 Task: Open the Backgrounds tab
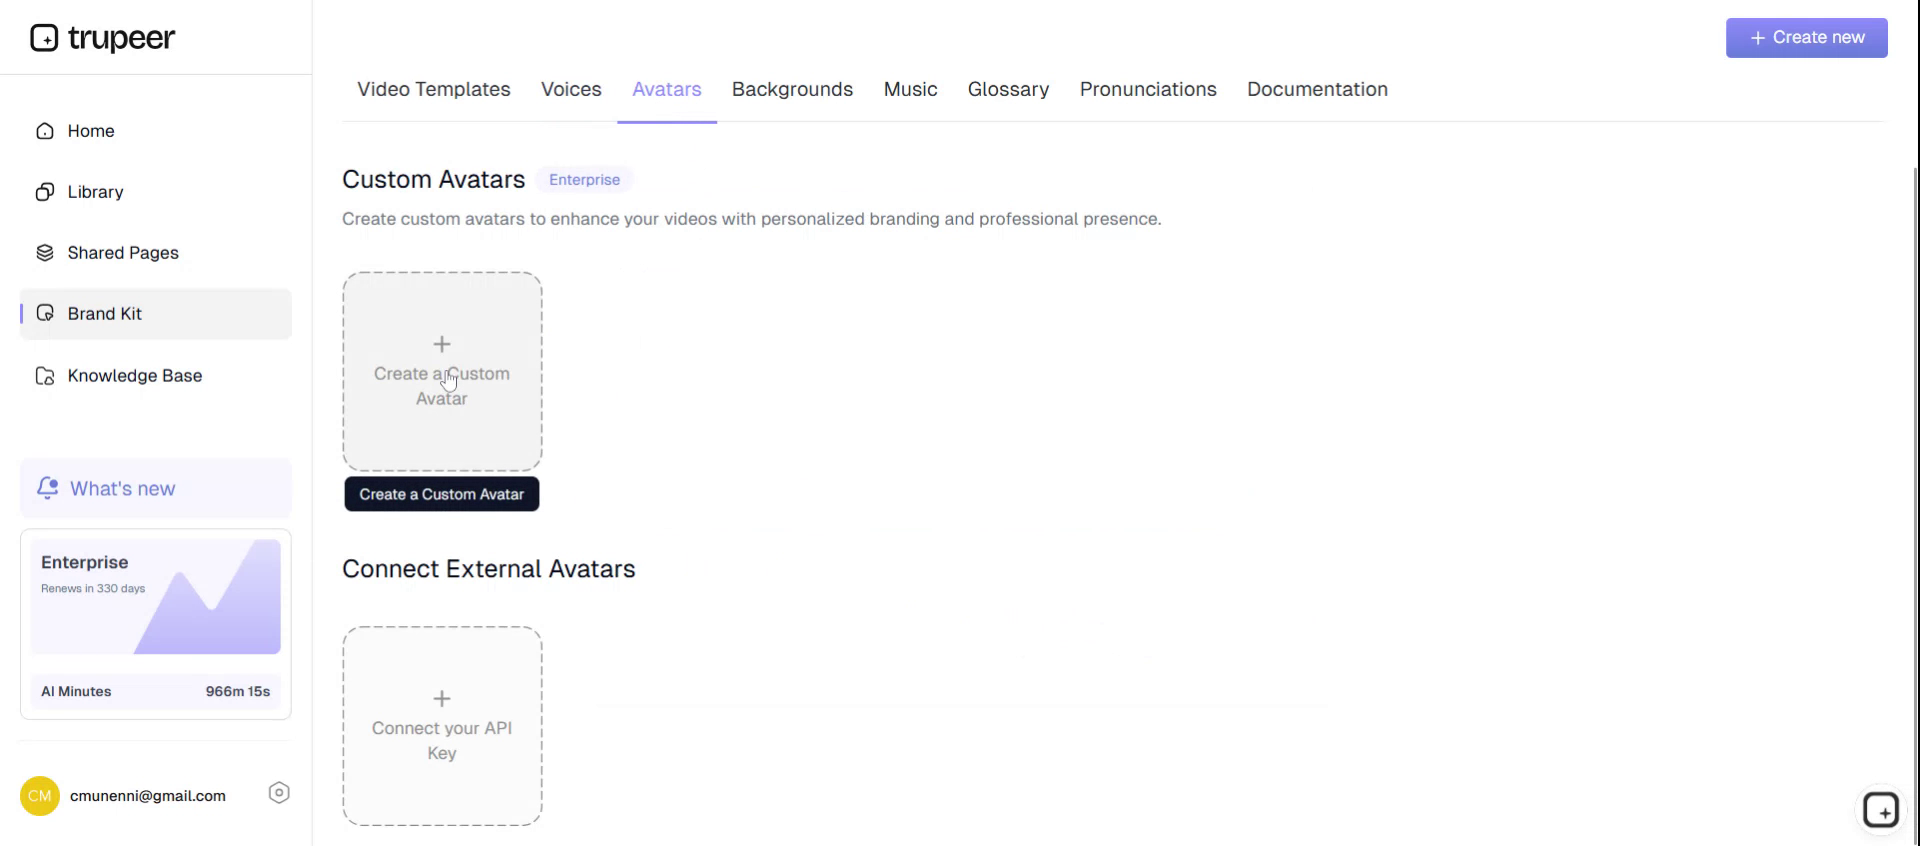(x=792, y=89)
